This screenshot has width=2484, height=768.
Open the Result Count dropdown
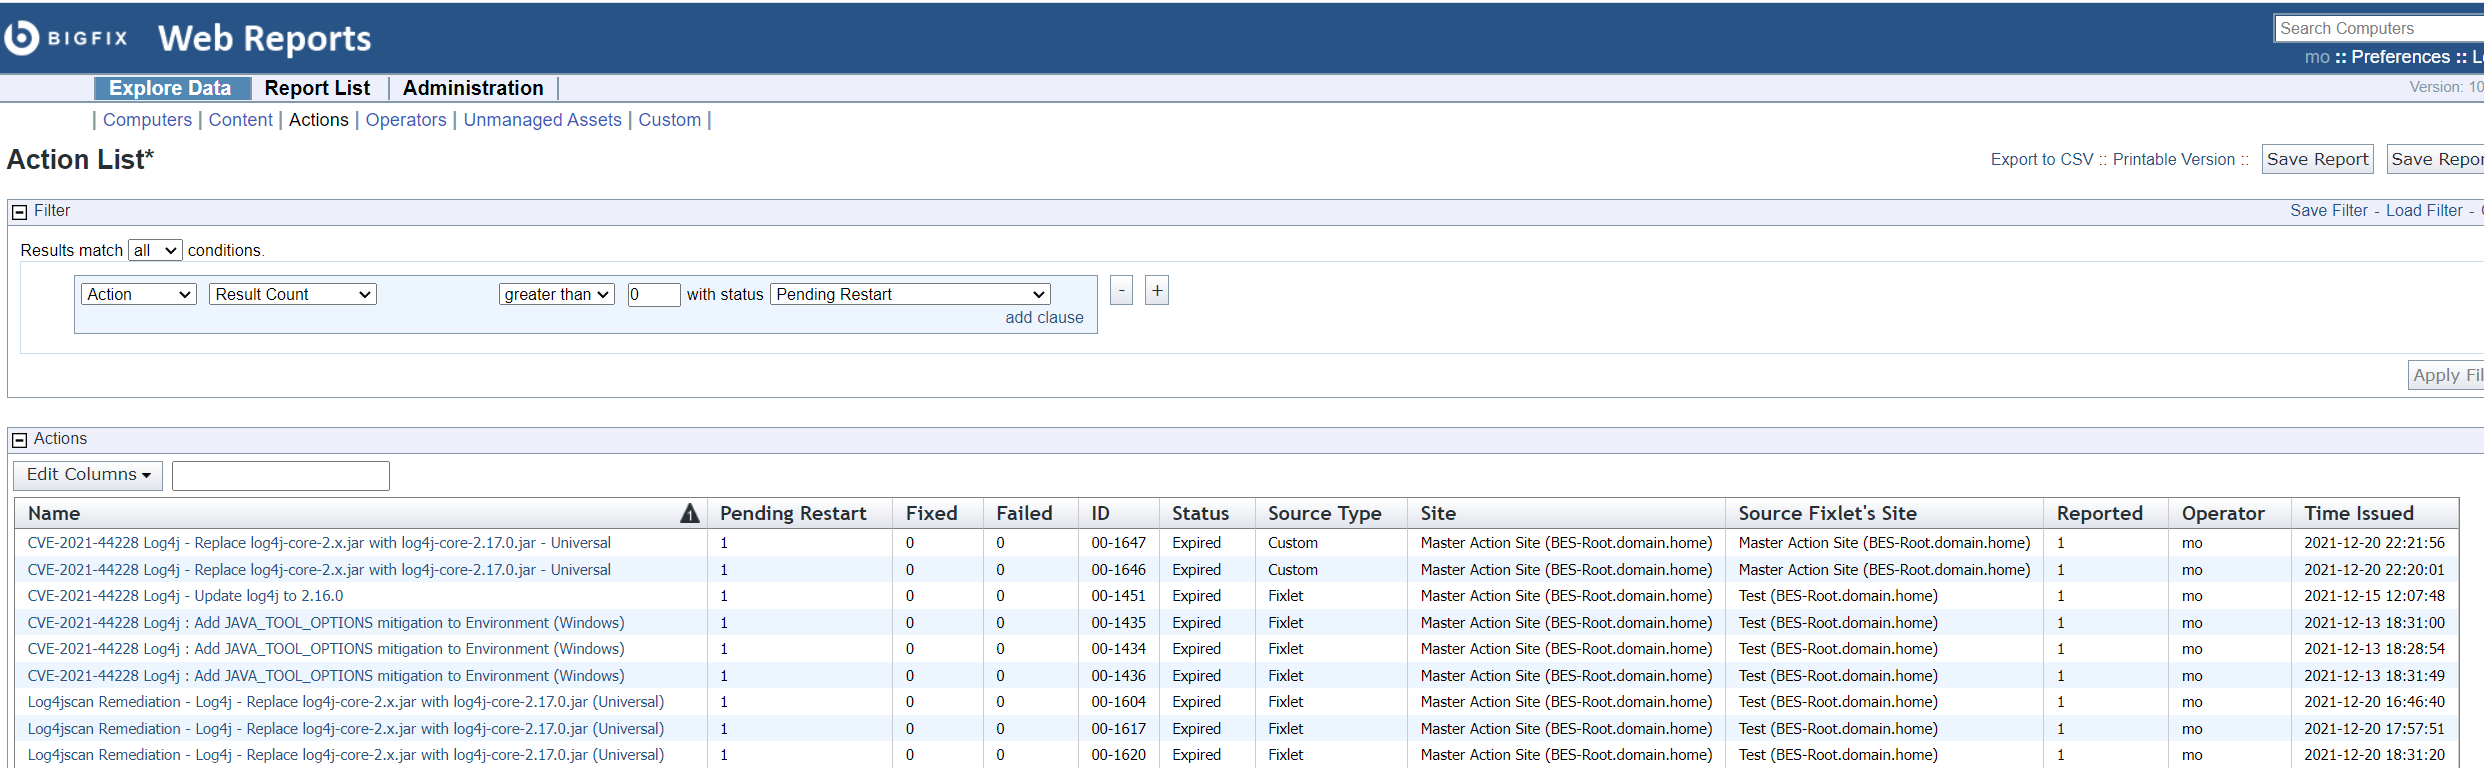coord(293,294)
